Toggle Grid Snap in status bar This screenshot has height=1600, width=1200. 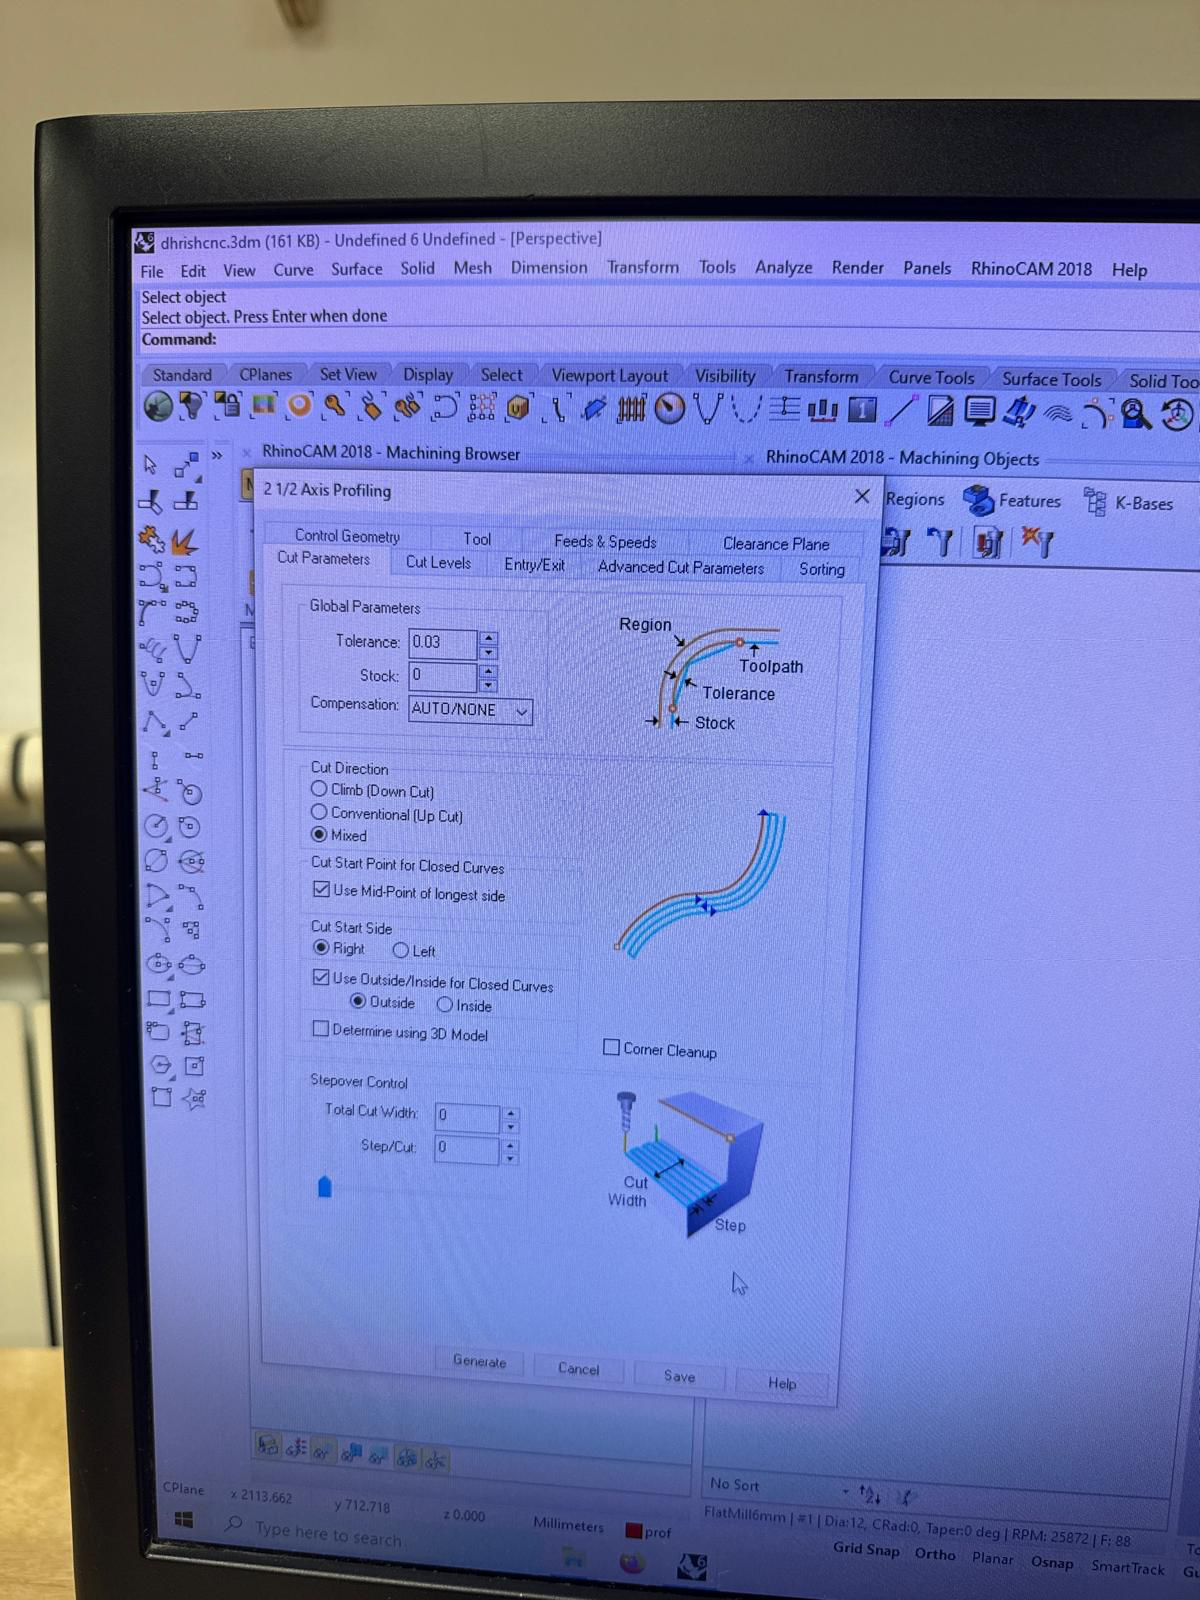tap(866, 1550)
